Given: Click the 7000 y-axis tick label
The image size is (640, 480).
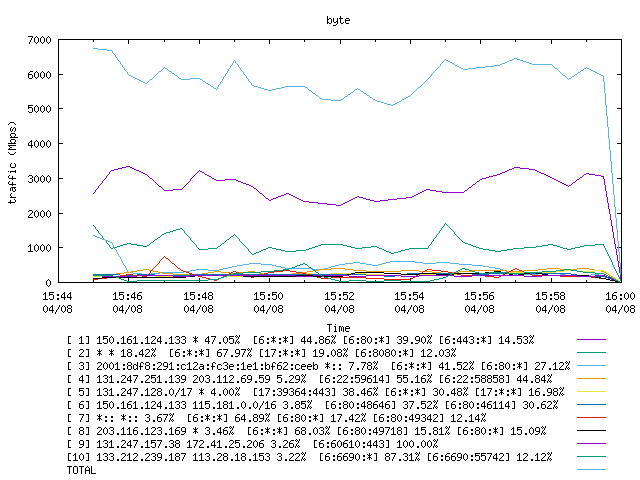Looking at the screenshot, I should pos(39,40).
